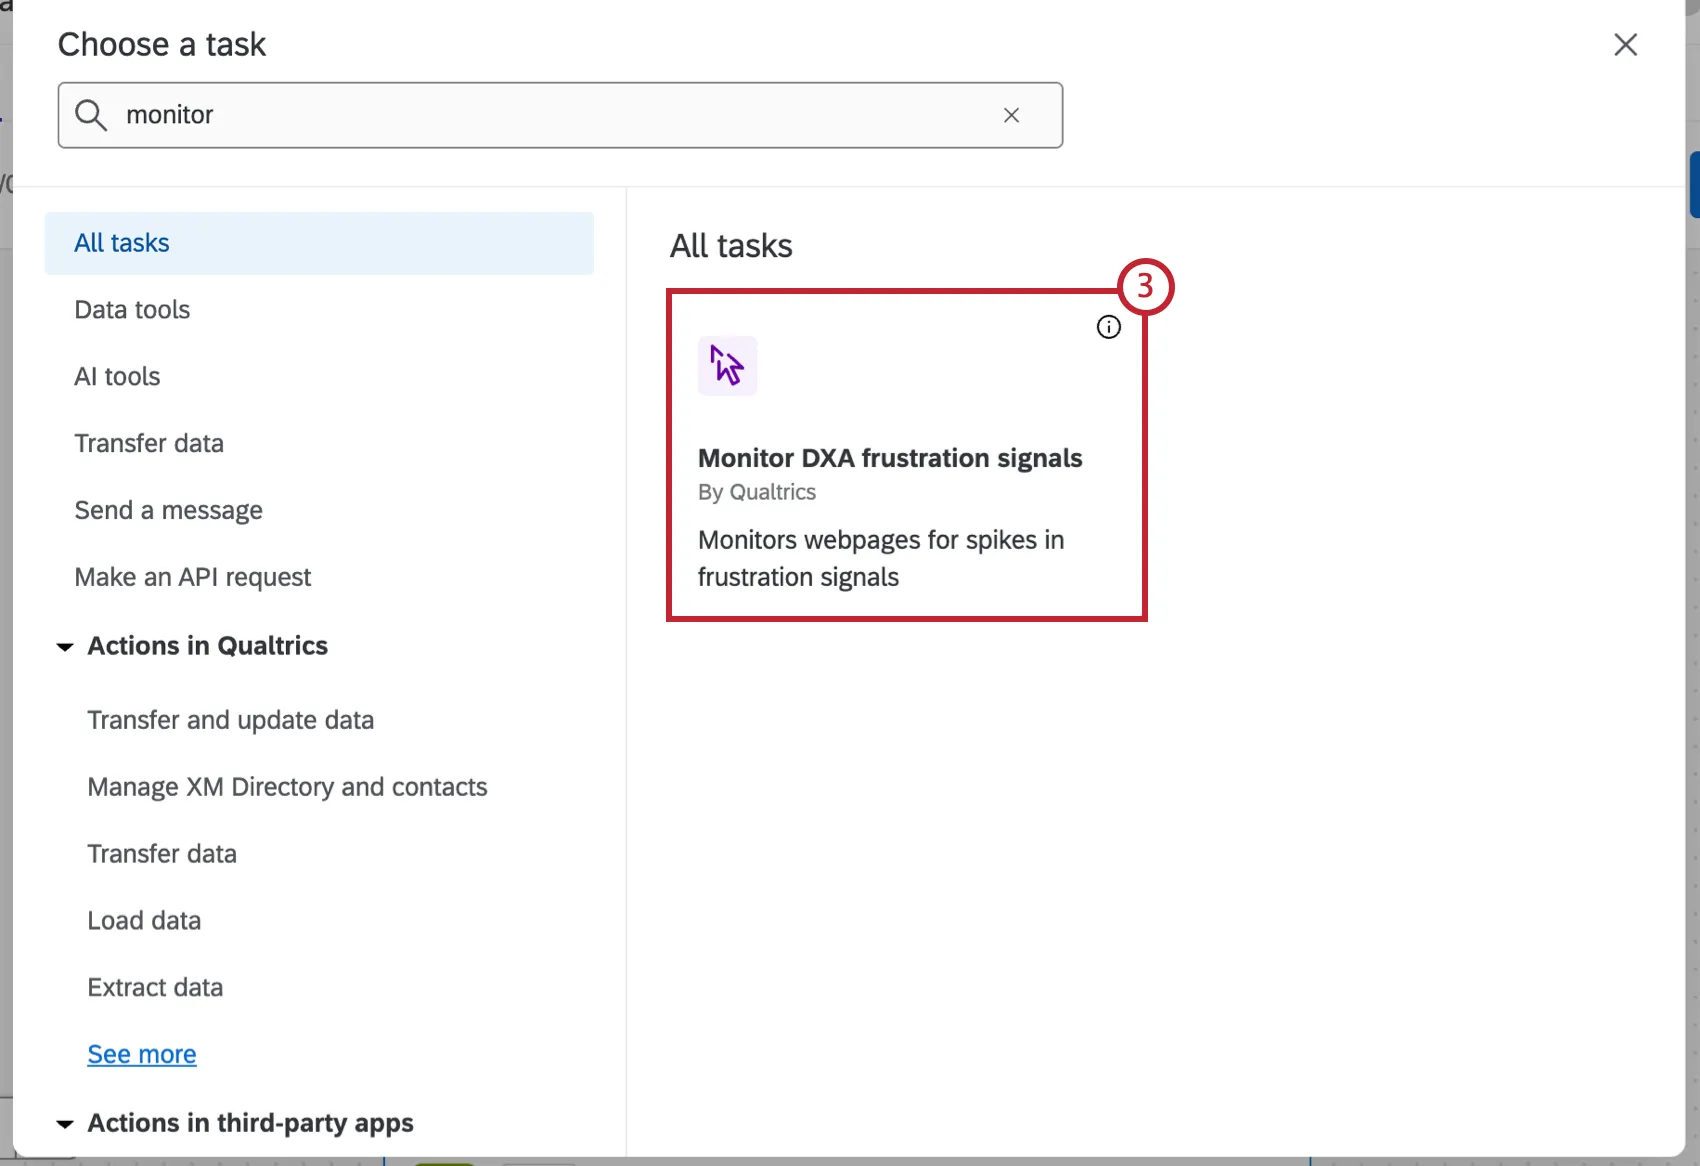Viewport: 1700px width, 1166px height.
Task: Choose Make an API request category
Action: [x=192, y=577]
